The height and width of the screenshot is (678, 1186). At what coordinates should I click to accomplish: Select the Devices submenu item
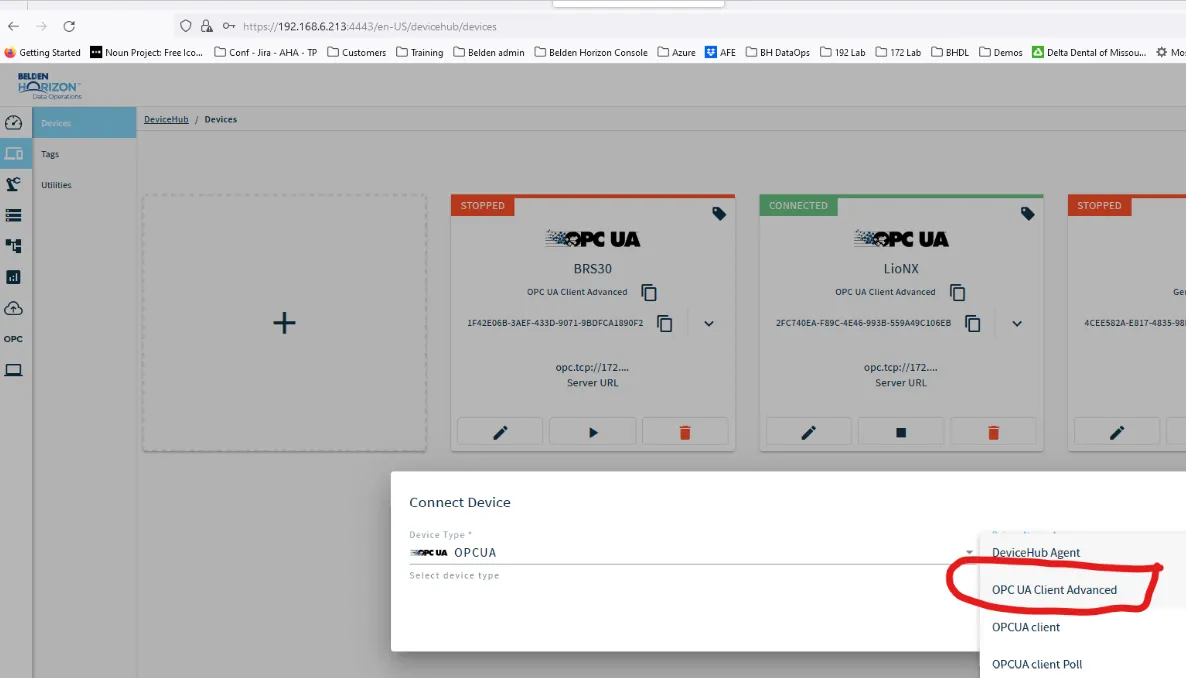pos(84,123)
